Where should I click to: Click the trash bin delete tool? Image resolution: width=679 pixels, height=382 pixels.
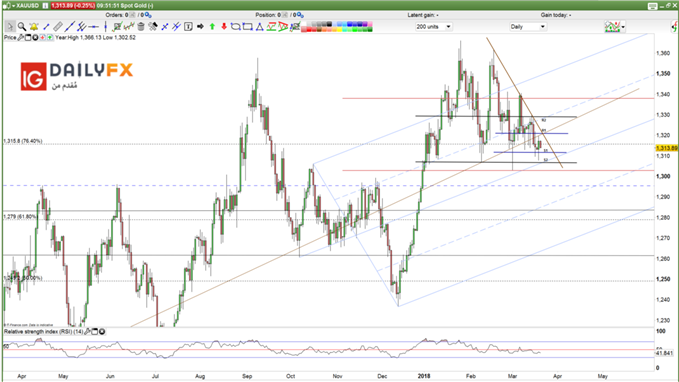141,27
